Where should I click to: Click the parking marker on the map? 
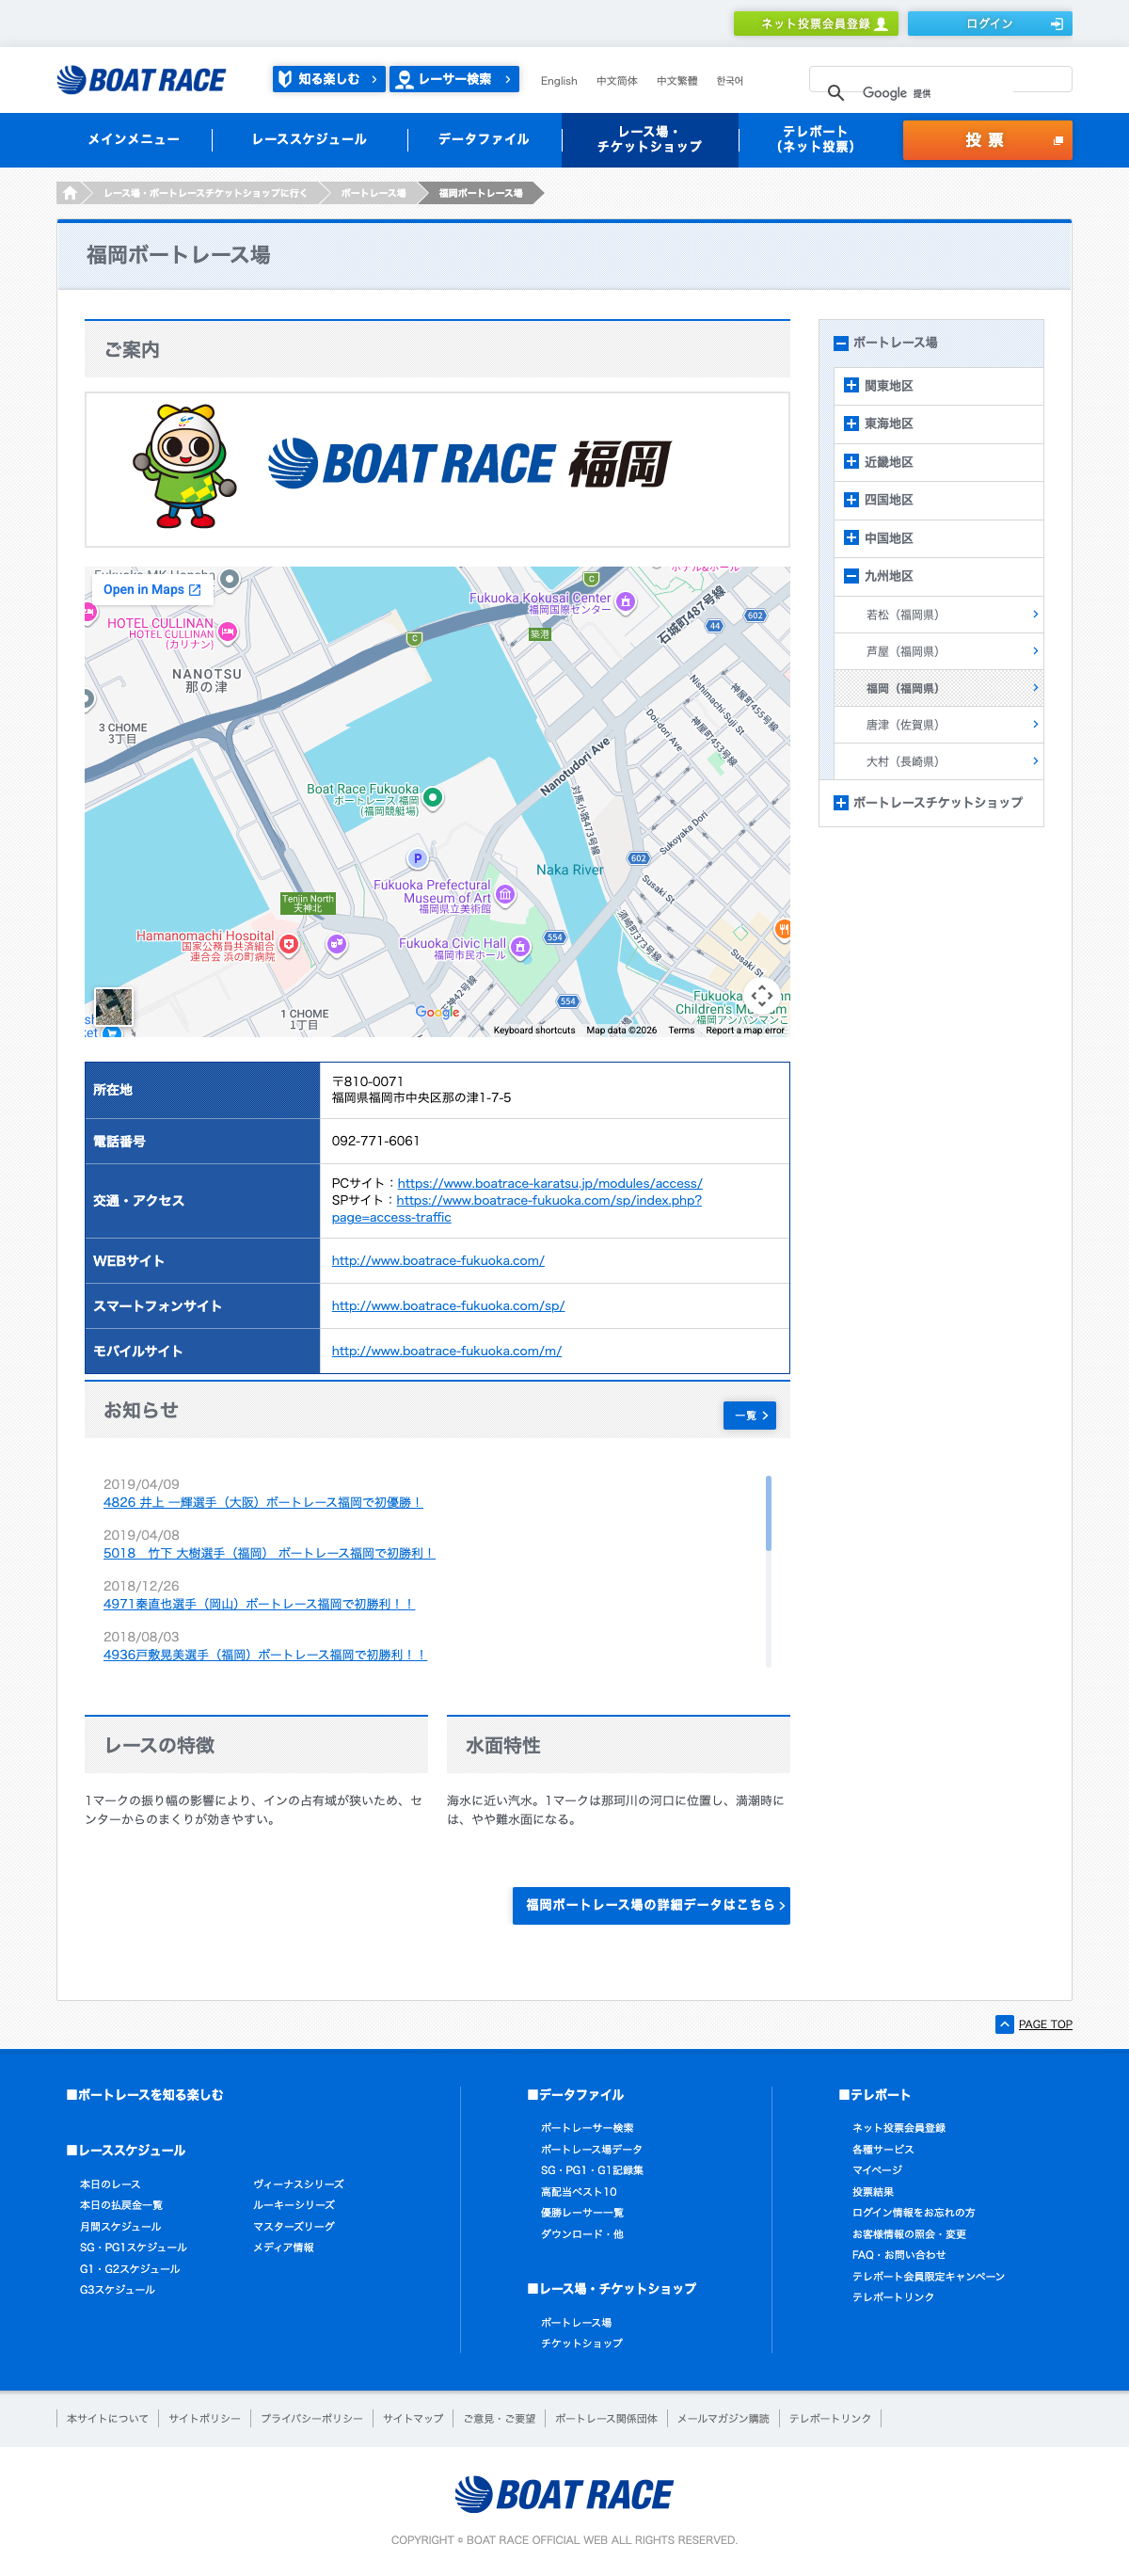[417, 858]
